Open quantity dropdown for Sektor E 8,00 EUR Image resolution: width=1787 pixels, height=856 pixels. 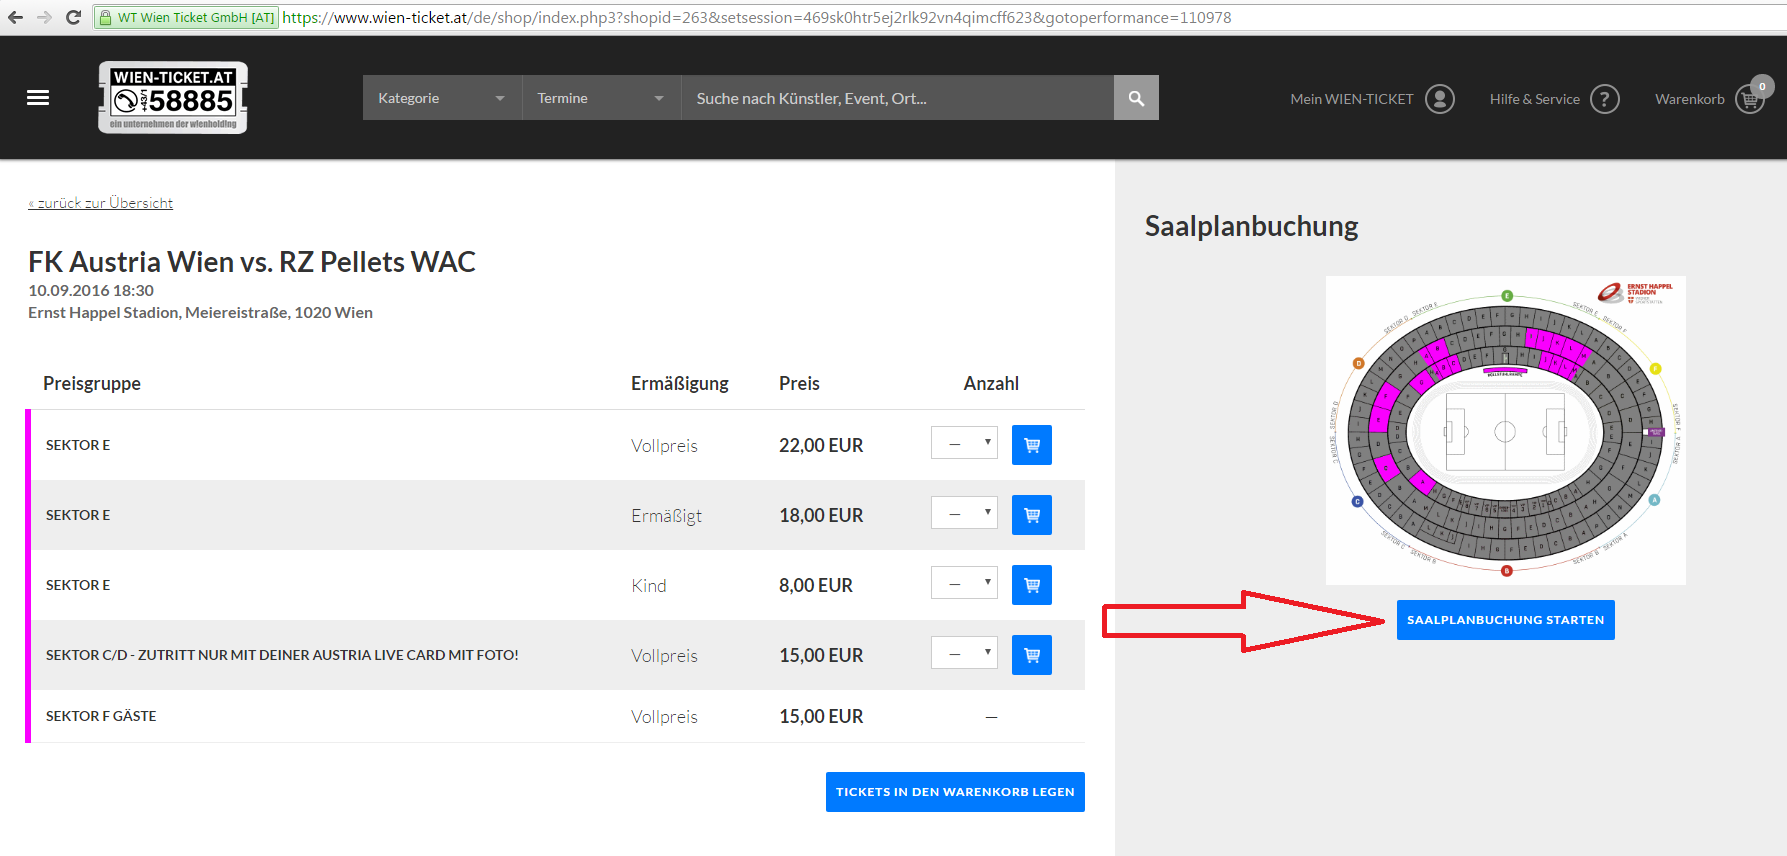[x=964, y=583]
